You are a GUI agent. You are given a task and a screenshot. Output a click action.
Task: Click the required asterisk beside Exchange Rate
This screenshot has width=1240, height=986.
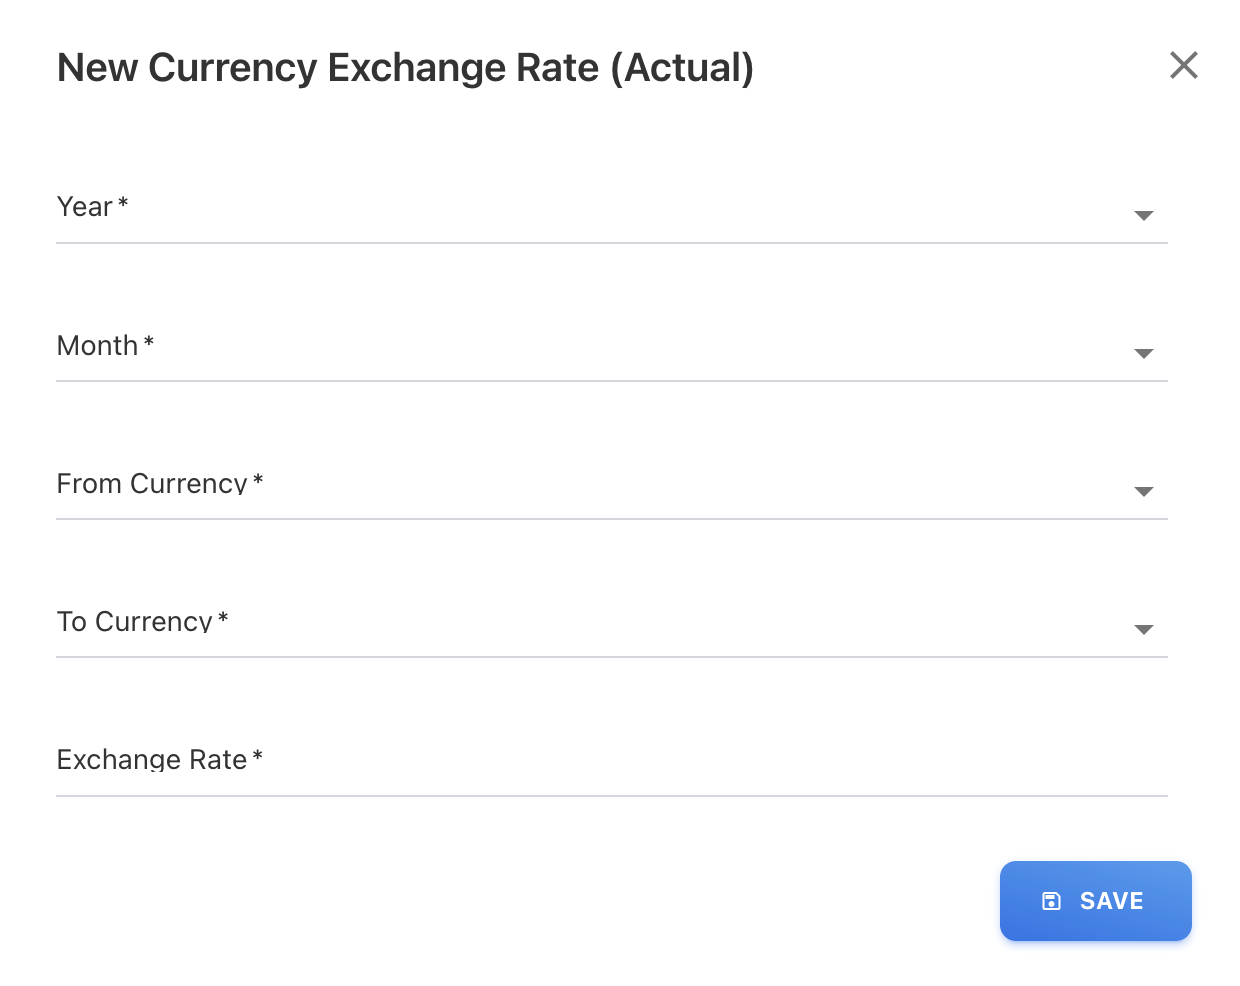[x=258, y=756]
